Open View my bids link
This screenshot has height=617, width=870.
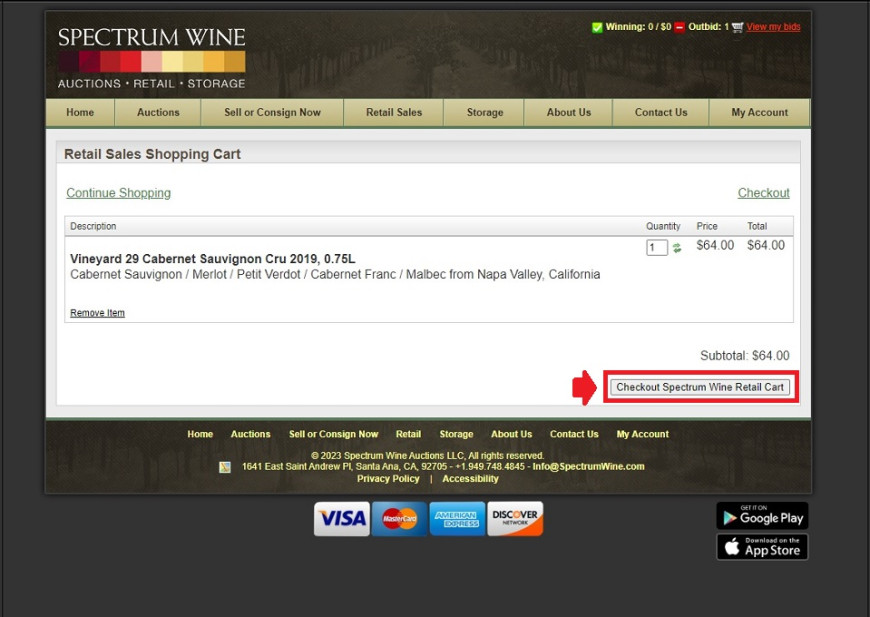(x=773, y=27)
